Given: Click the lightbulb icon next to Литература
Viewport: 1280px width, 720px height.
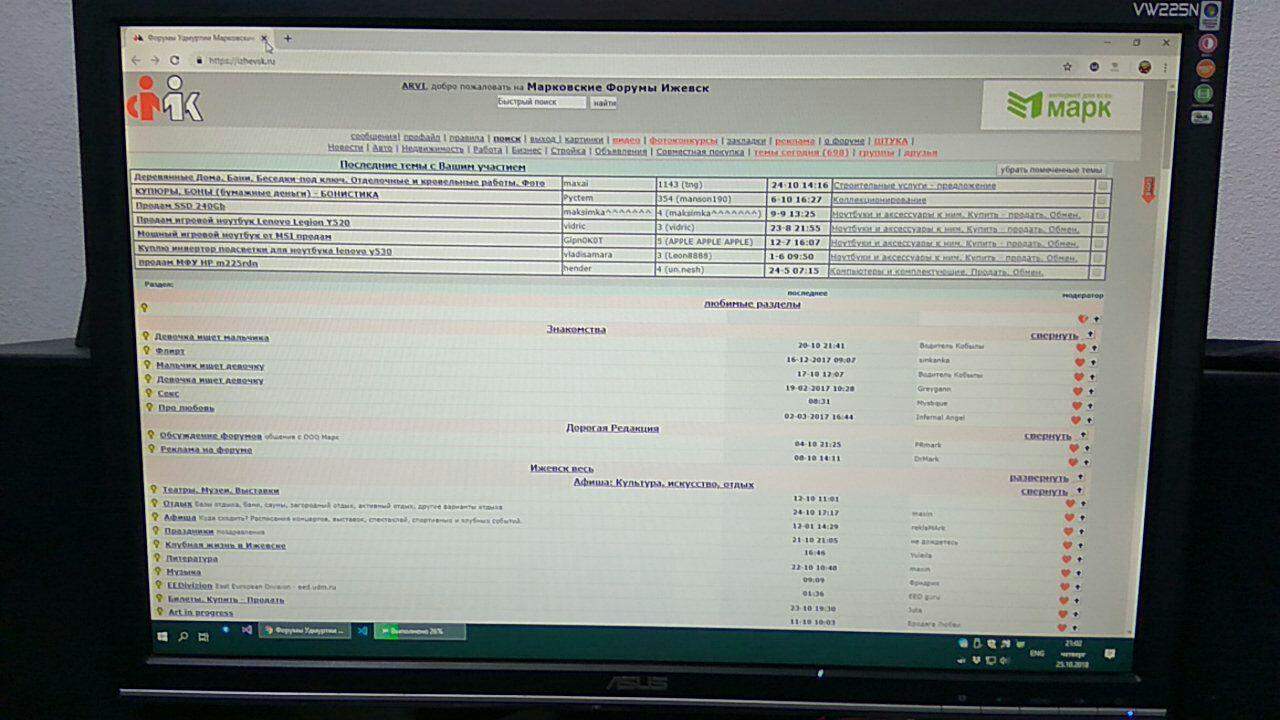Looking at the screenshot, I should [x=156, y=558].
